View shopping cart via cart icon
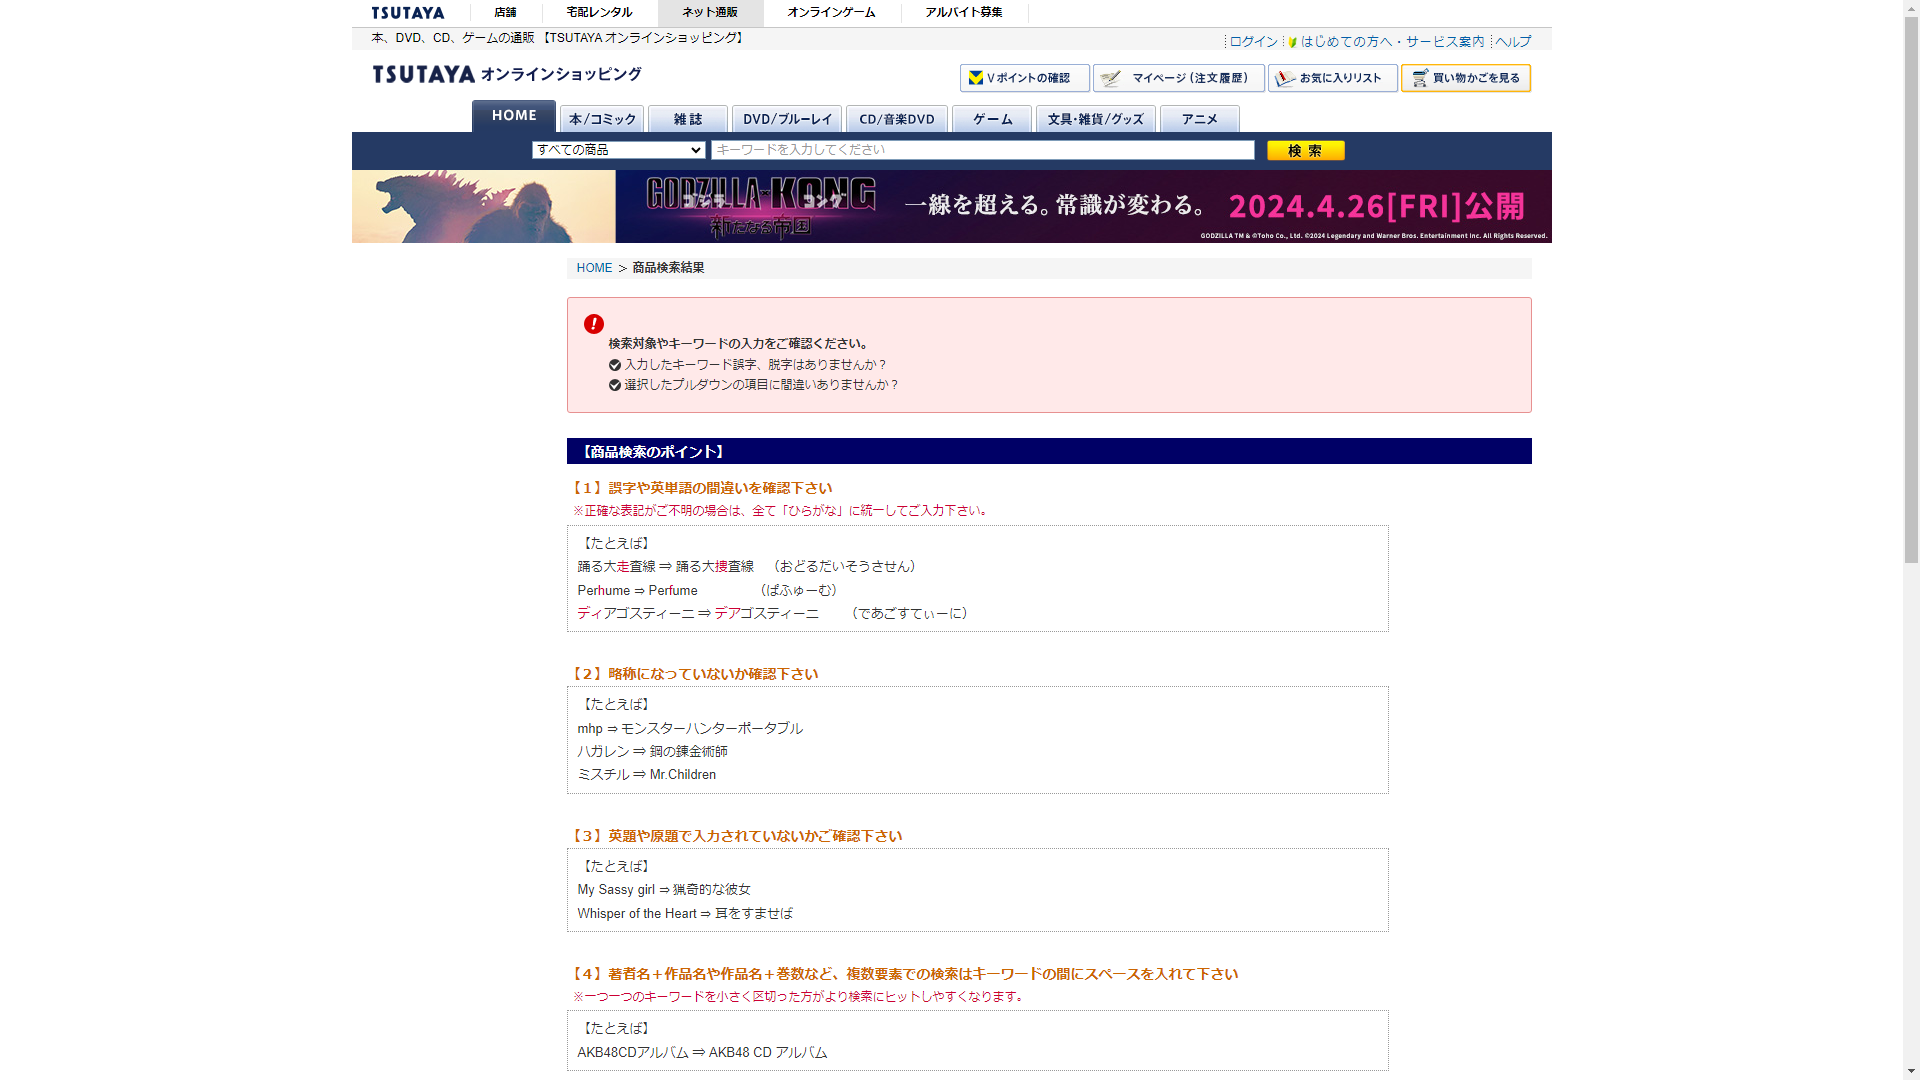The image size is (1920, 1080). click(1420, 78)
